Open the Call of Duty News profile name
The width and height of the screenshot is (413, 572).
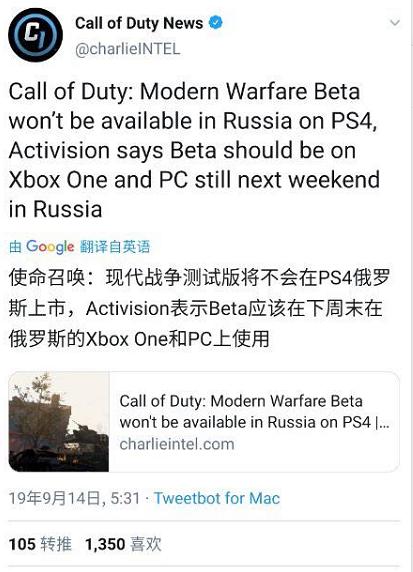point(139,23)
